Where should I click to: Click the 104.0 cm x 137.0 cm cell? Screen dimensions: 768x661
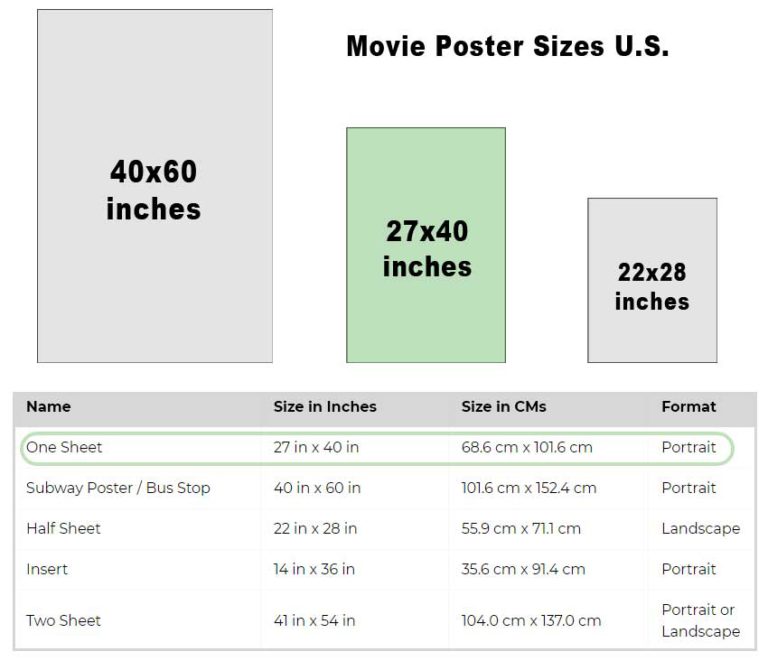(x=531, y=620)
